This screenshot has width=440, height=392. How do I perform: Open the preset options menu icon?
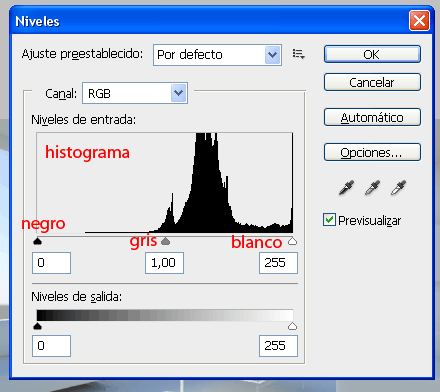point(298,54)
